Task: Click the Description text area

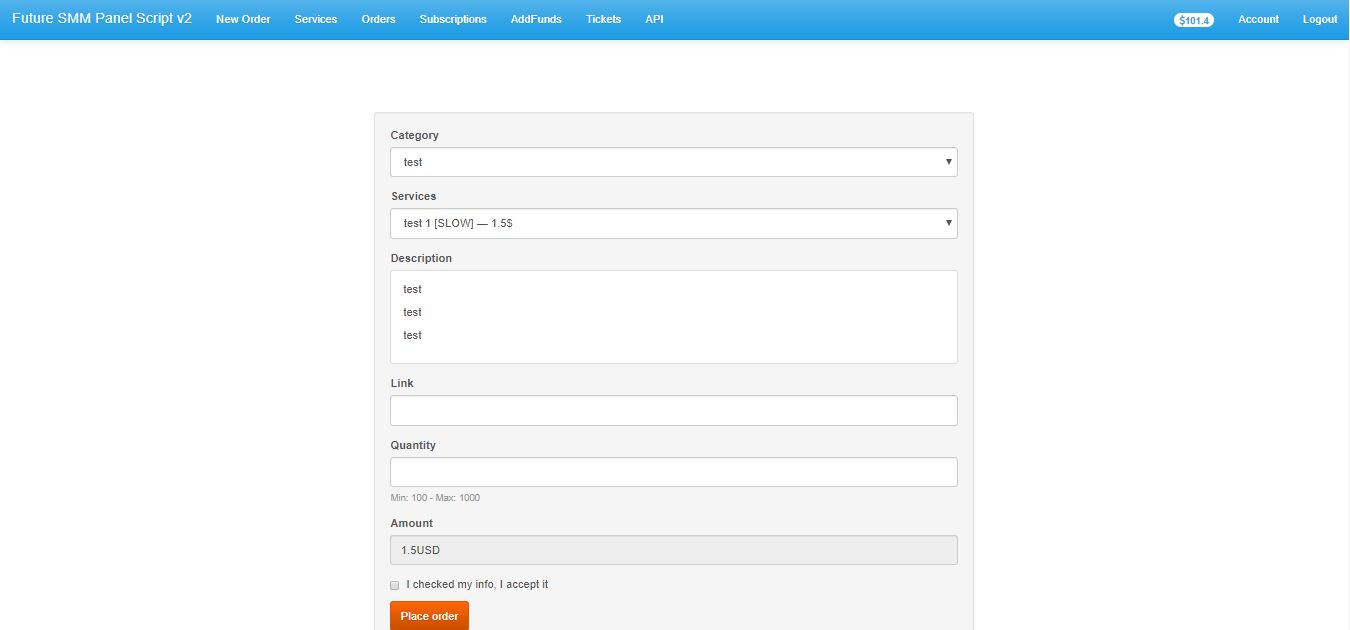Action: [x=674, y=317]
